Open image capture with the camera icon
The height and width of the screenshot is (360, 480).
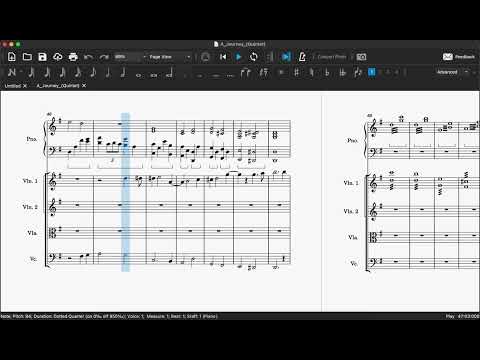pos(361,57)
